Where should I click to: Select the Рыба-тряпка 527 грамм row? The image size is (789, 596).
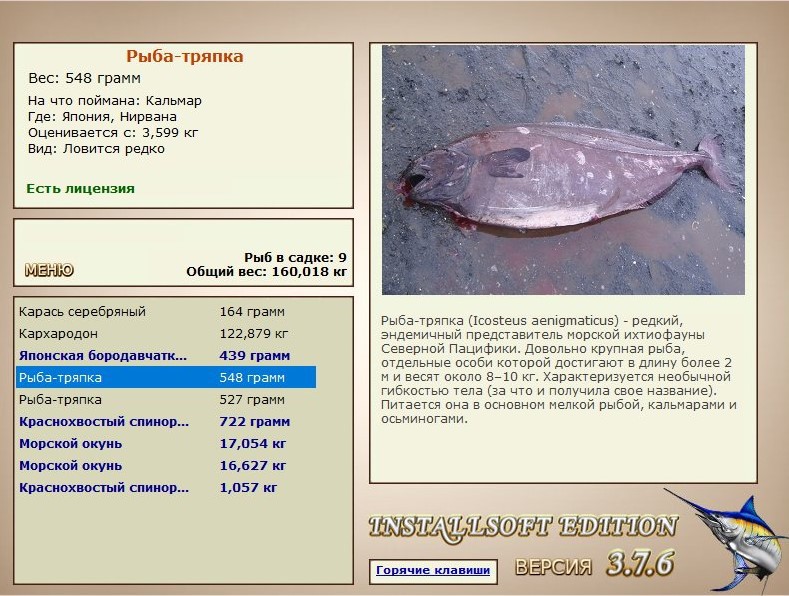pos(166,400)
